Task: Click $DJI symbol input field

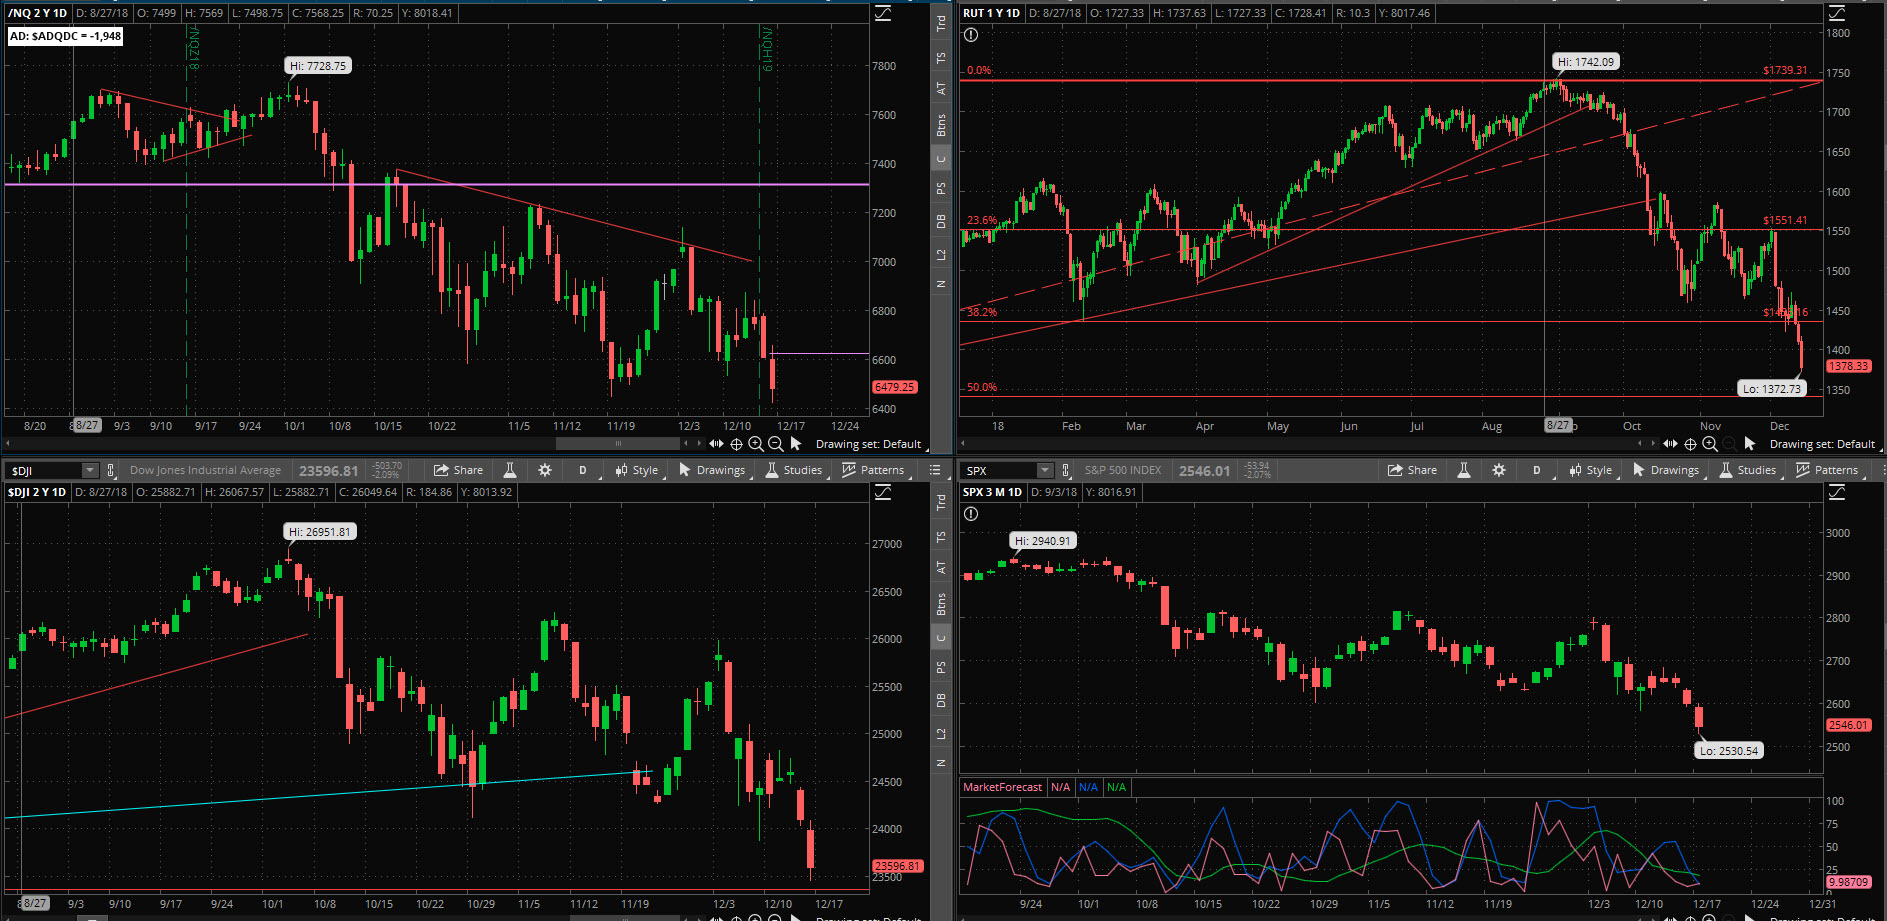Action: [x=45, y=470]
